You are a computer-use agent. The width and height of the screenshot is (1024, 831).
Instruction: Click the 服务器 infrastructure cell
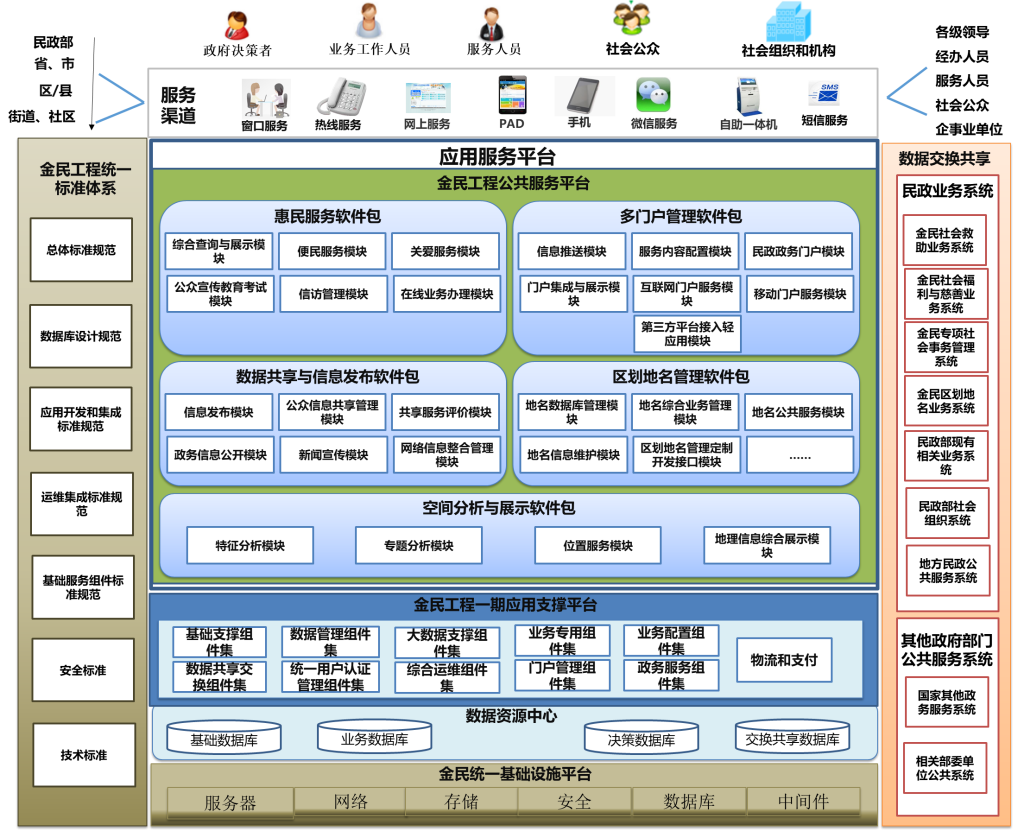230,802
